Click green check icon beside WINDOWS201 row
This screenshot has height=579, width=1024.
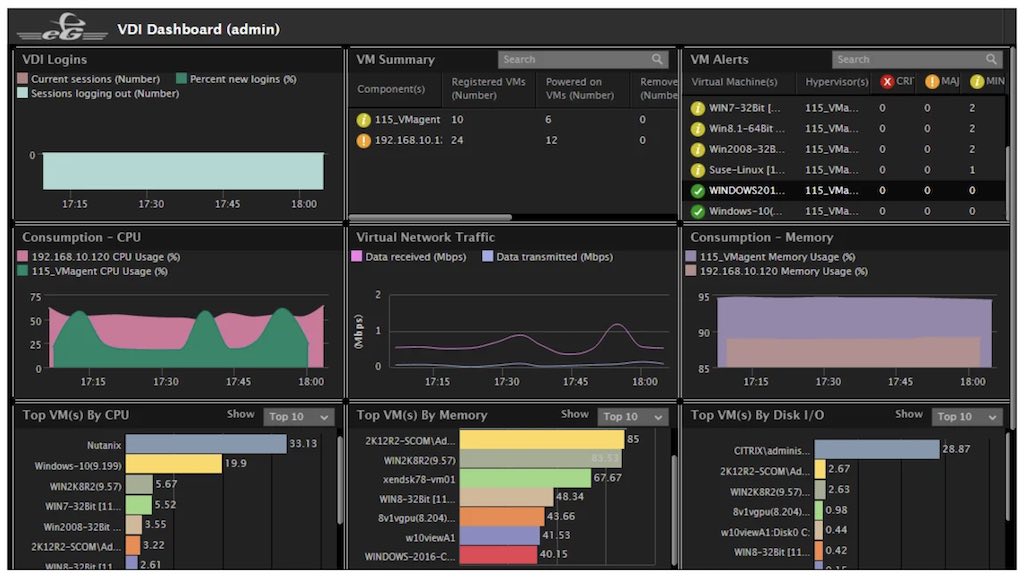[698, 190]
